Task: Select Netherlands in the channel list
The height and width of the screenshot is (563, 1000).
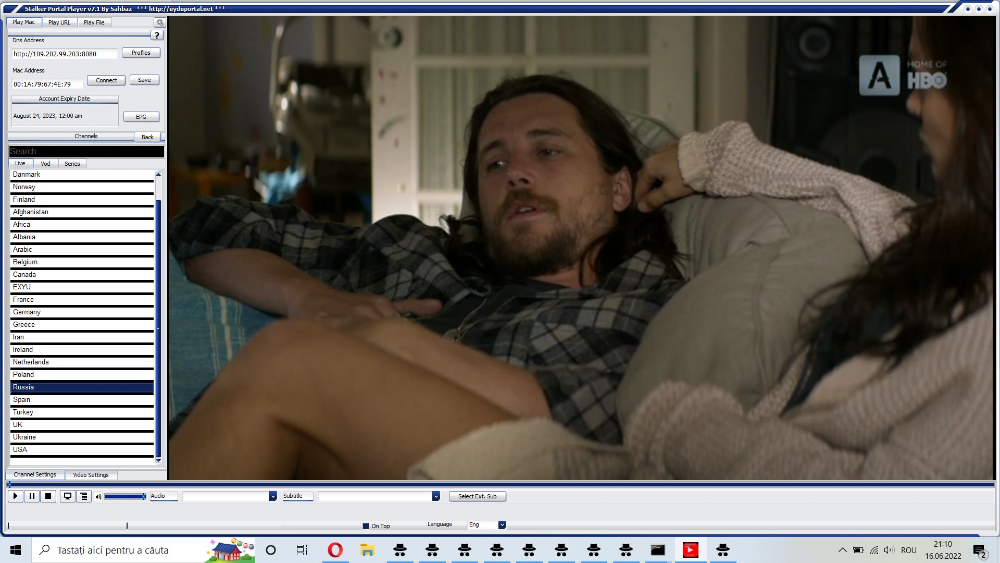Action: [x=82, y=362]
